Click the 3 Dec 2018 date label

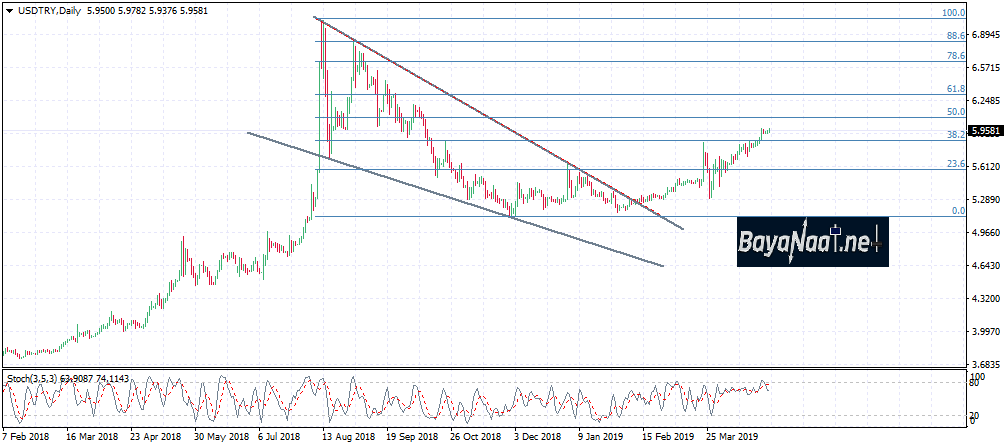coord(536,437)
